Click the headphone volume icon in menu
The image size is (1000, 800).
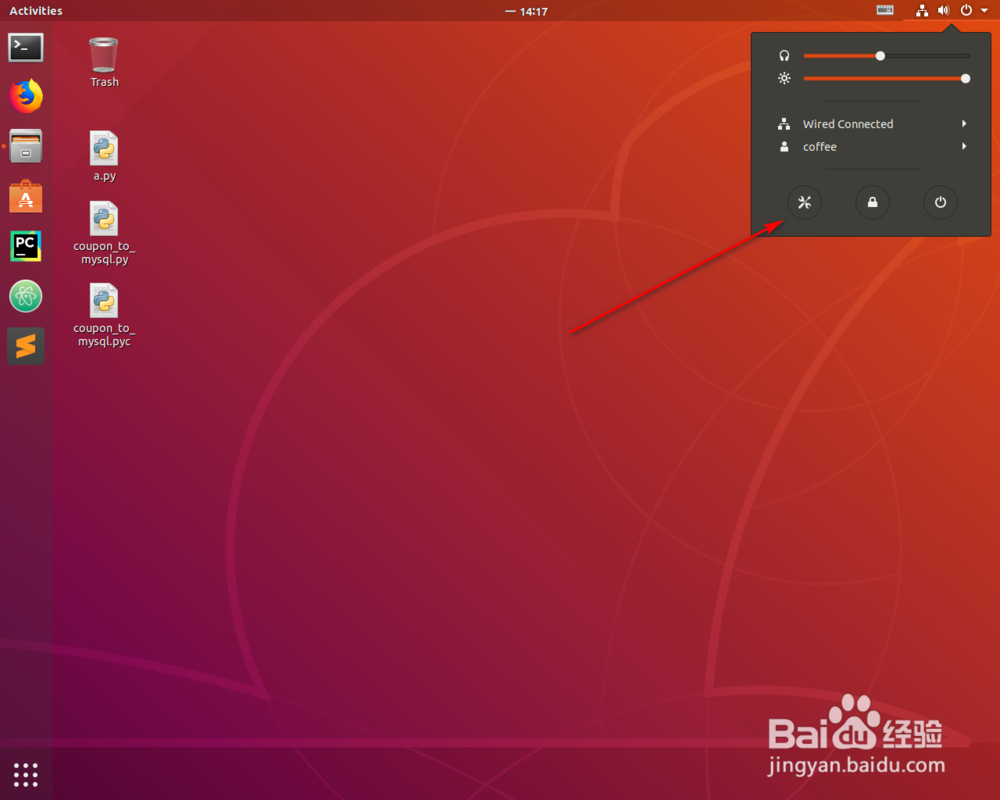coord(784,56)
